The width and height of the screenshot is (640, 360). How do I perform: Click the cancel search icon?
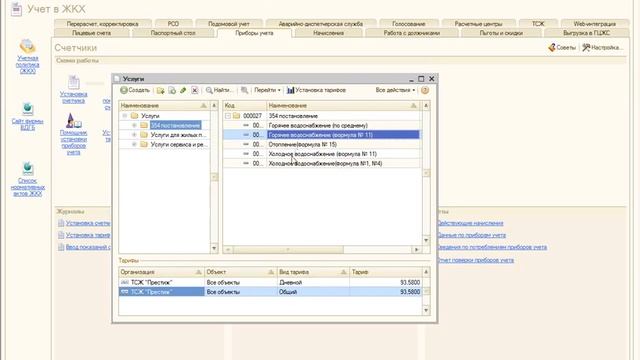click(x=244, y=90)
